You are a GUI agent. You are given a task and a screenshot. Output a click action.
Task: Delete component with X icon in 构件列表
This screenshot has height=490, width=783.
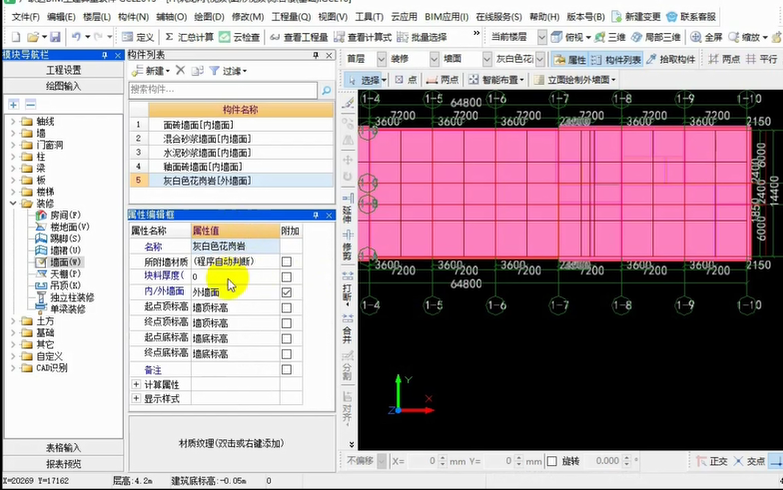click(x=180, y=70)
